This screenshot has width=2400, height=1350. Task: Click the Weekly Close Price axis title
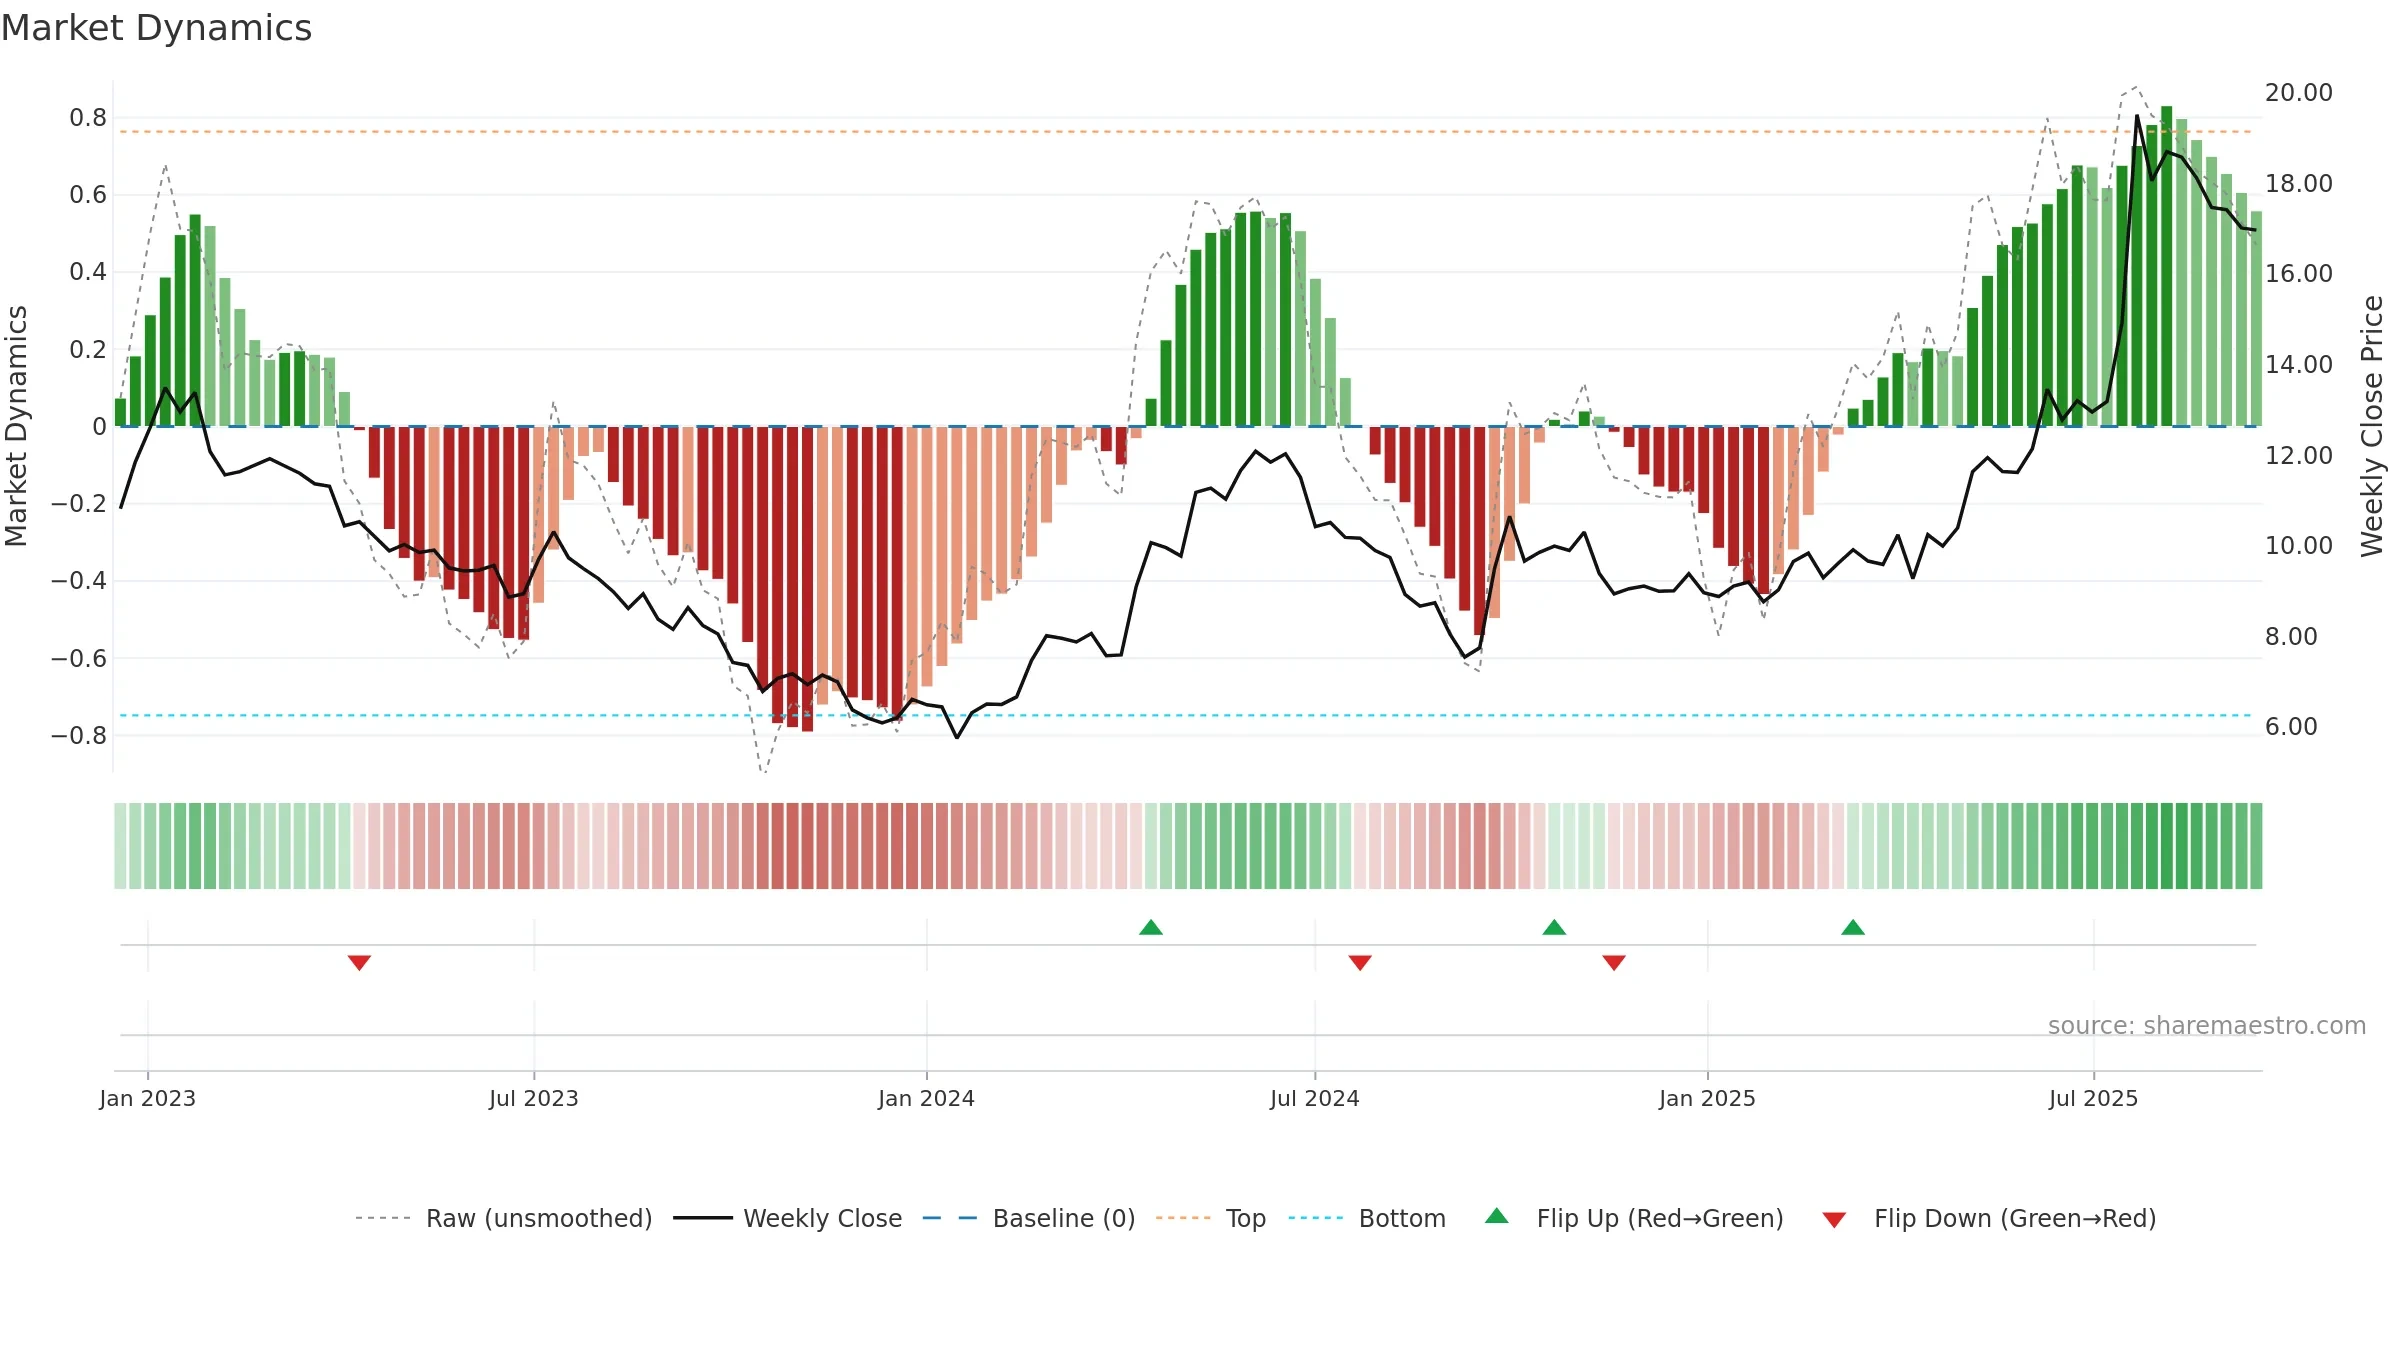[x=2372, y=426]
